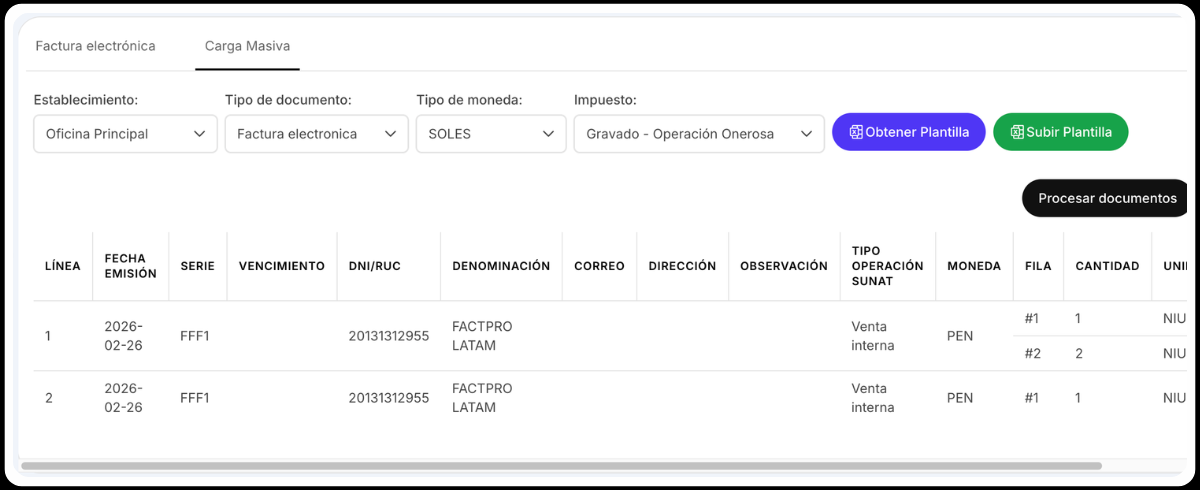1200x490 pixels.
Task: Select the Carga Masiva tab
Action: (x=247, y=46)
